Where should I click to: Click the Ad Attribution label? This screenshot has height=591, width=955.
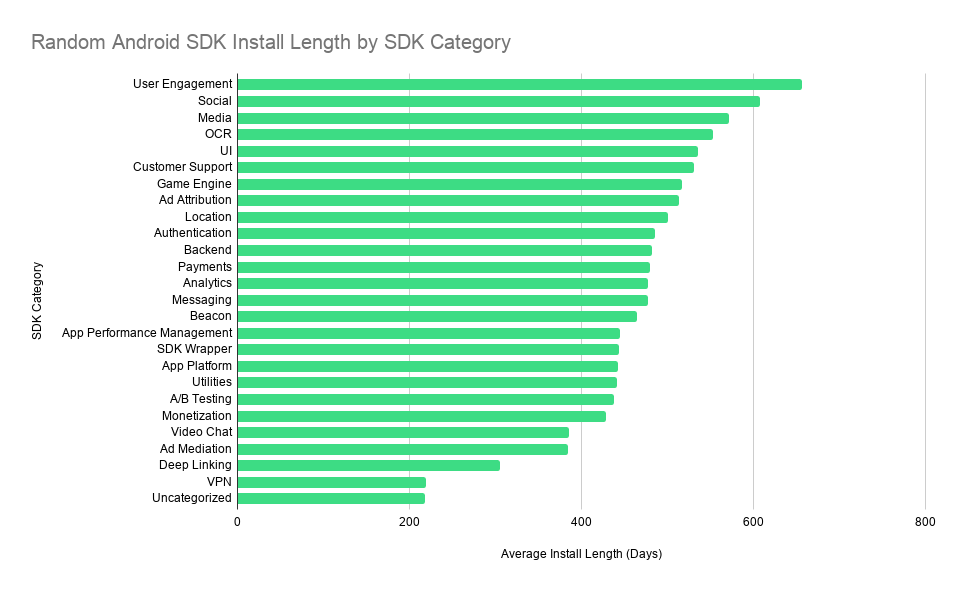click(x=195, y=200)
